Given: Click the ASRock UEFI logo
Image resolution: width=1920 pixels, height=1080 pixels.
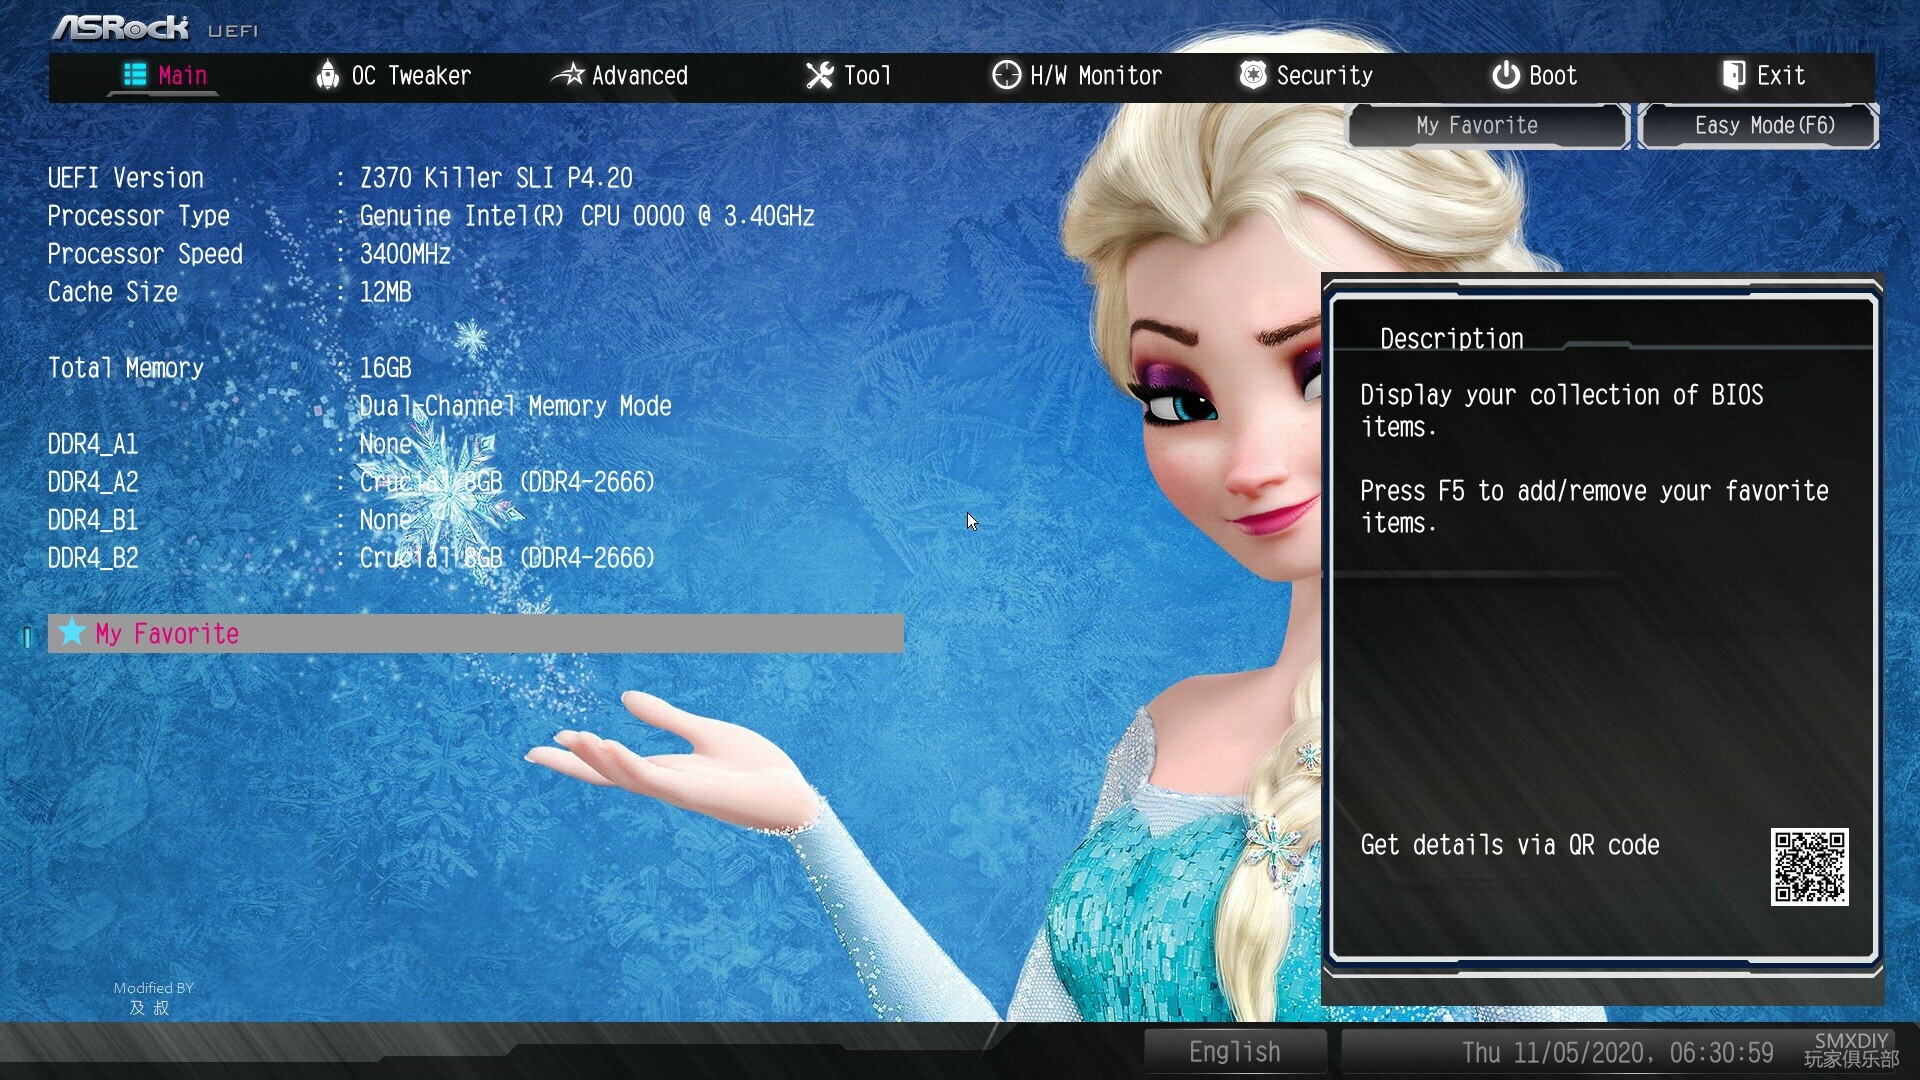Looking at the screenshot, I should click(x=155, y=28).
